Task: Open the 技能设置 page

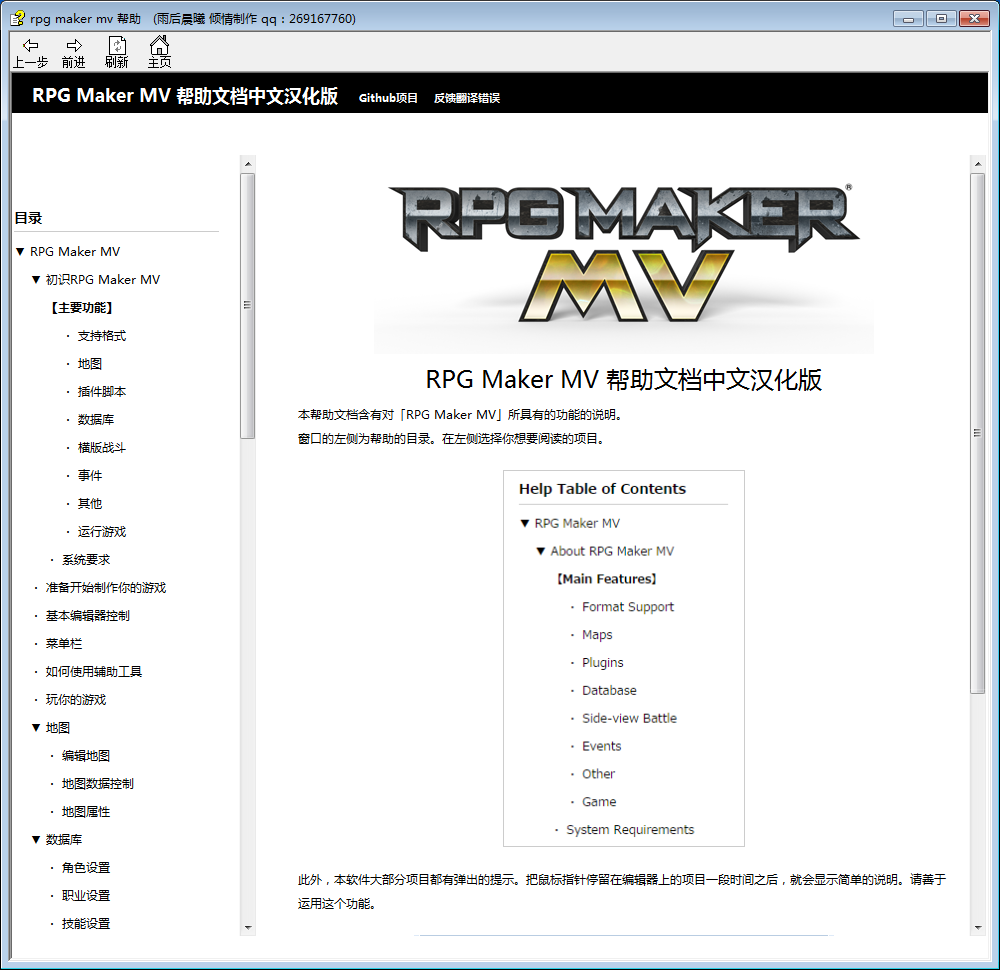Action: 86,924
